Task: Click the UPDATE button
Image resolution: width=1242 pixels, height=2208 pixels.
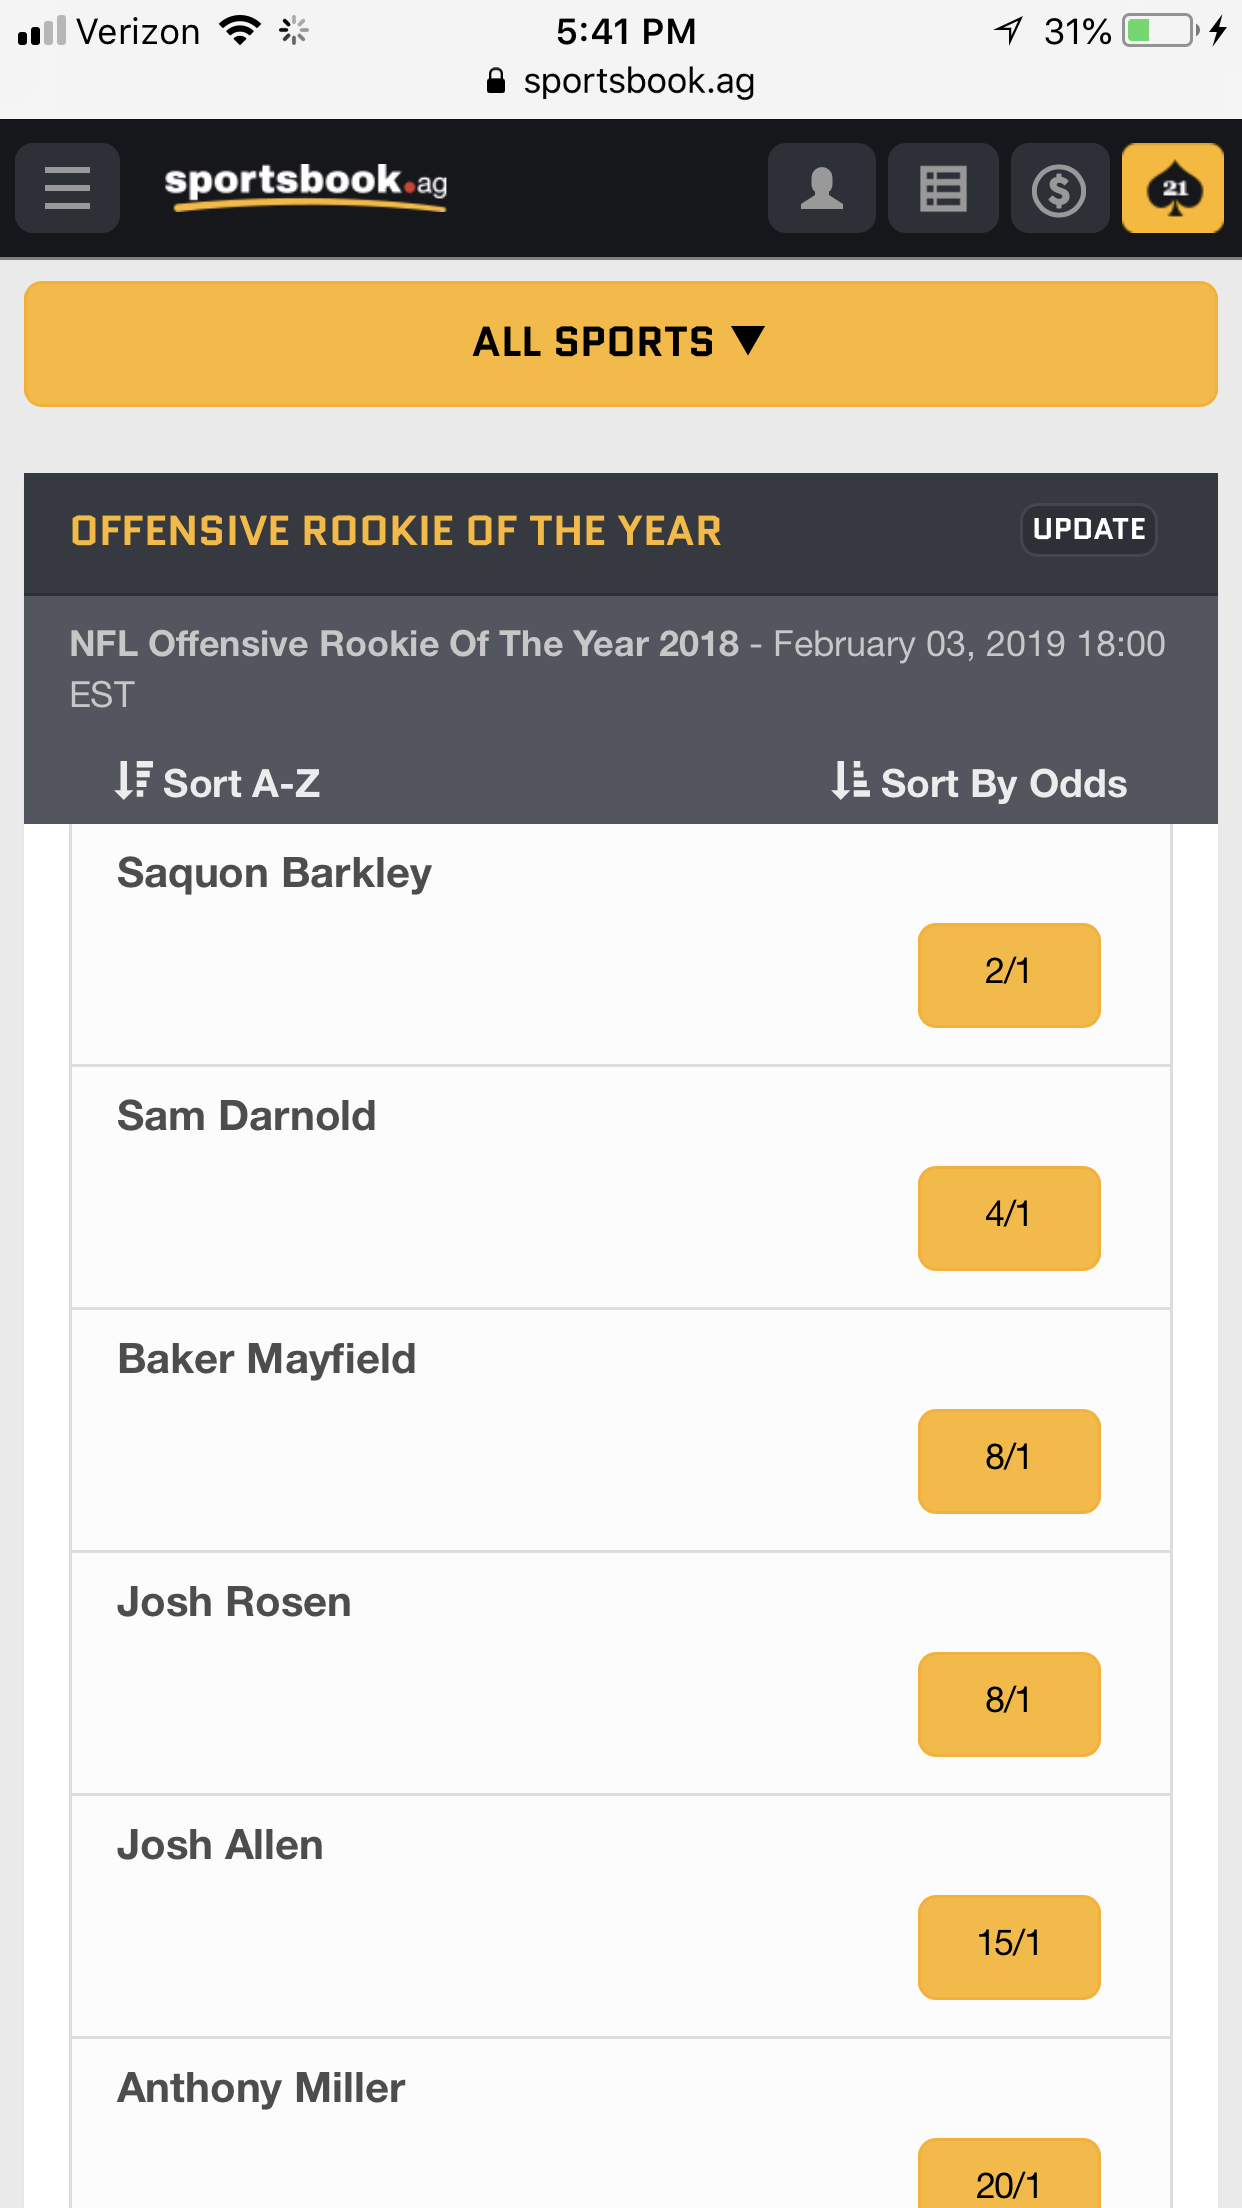Action: pos(1089,529)
